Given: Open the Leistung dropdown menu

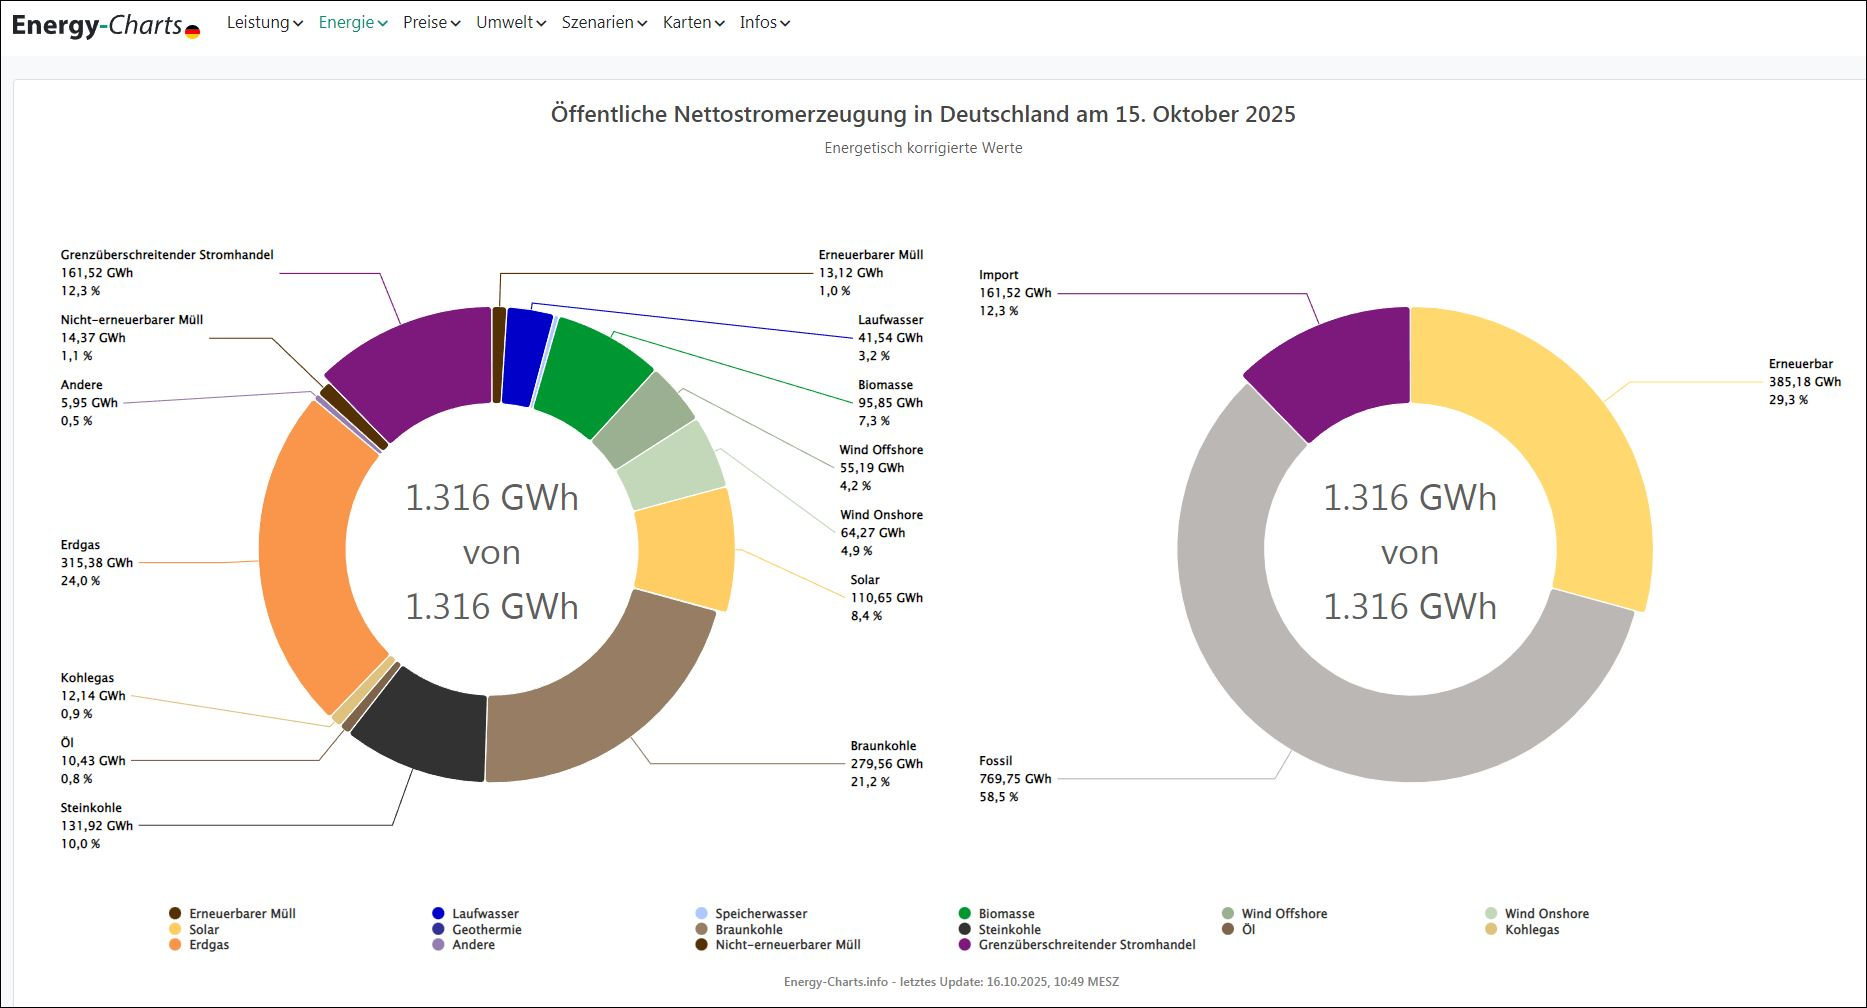Looking at the screenshot, I should pos(264,22).
